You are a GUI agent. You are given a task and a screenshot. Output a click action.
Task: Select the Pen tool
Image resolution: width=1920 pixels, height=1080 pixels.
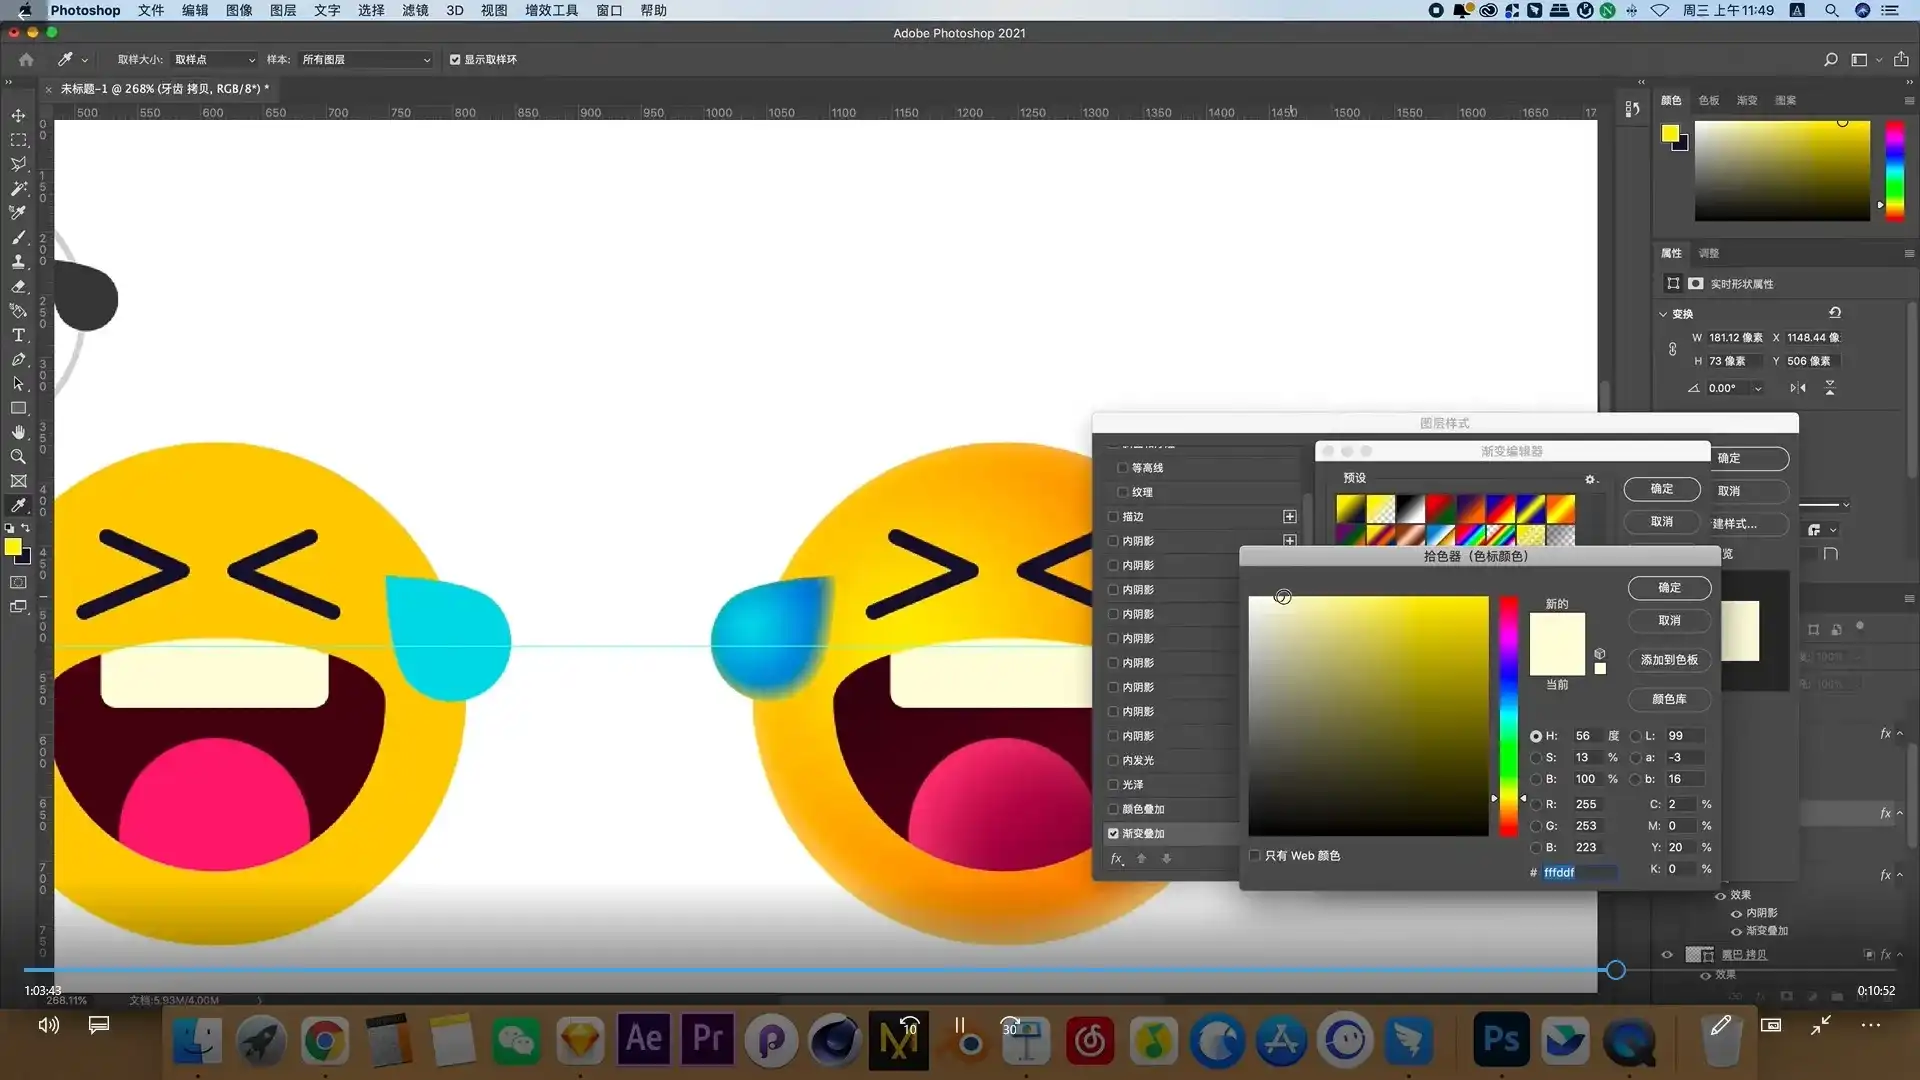pos(18,359)
